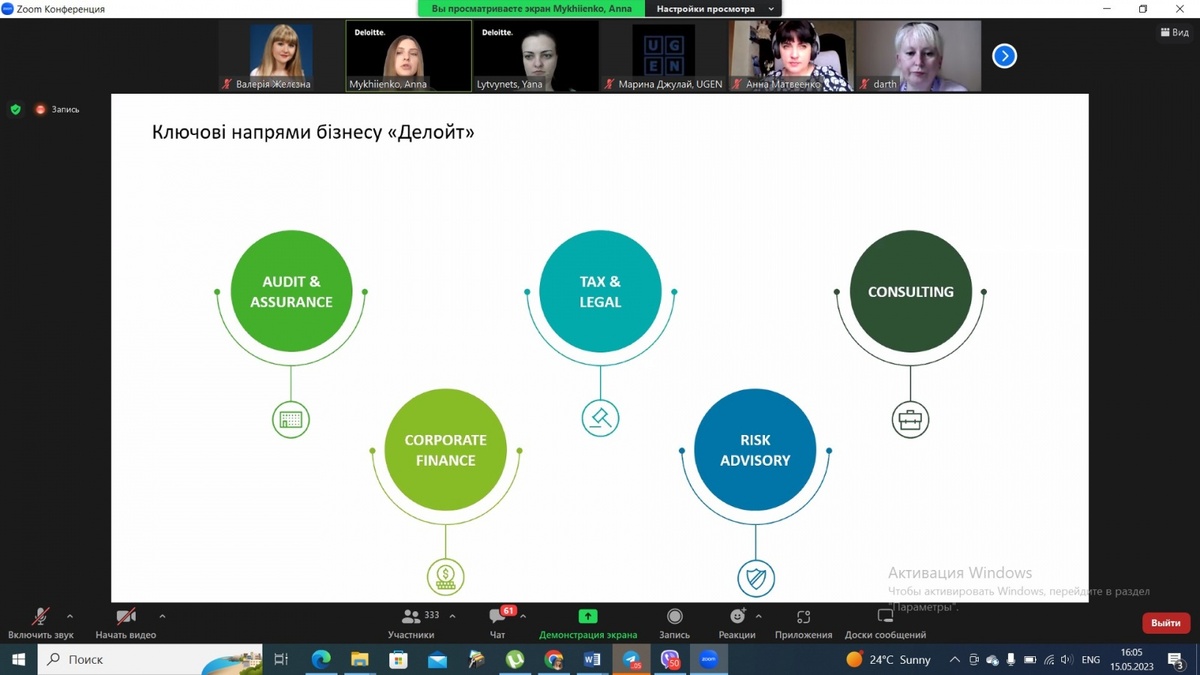The height and width of the screenshot is (675, 1200).
Task: Select Валерія Железна video thumbnail
Action: tap(281, 56)
